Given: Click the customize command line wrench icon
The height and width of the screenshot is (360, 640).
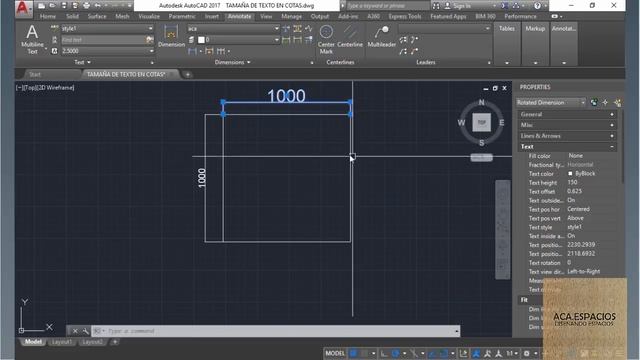Looking at the screenshot, I should (85, 331).
